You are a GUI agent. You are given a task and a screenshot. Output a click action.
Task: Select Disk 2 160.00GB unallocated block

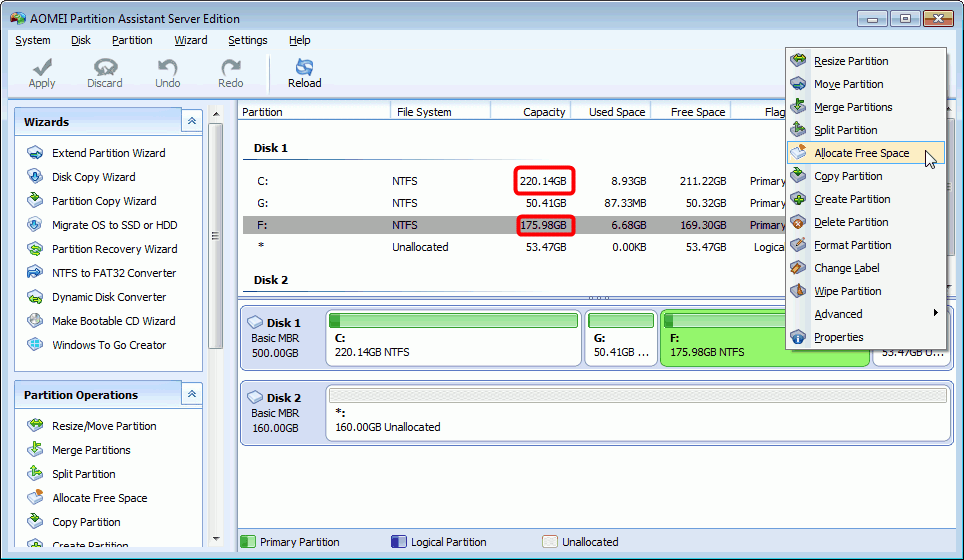[x=638, y=412]
